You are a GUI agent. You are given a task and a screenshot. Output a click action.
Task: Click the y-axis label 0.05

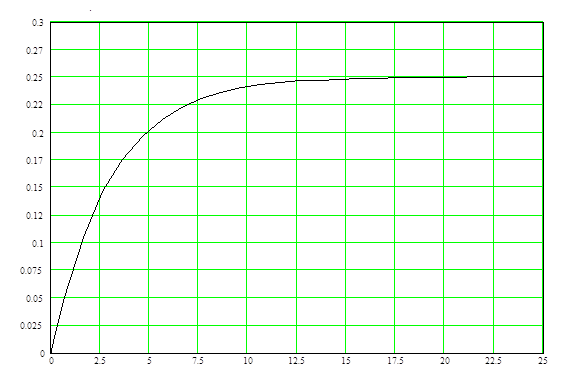34,298
